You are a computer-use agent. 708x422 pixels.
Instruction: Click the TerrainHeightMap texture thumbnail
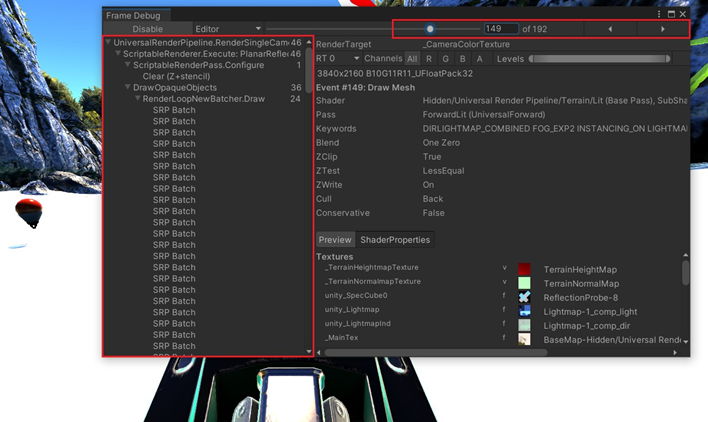(524, 269)
